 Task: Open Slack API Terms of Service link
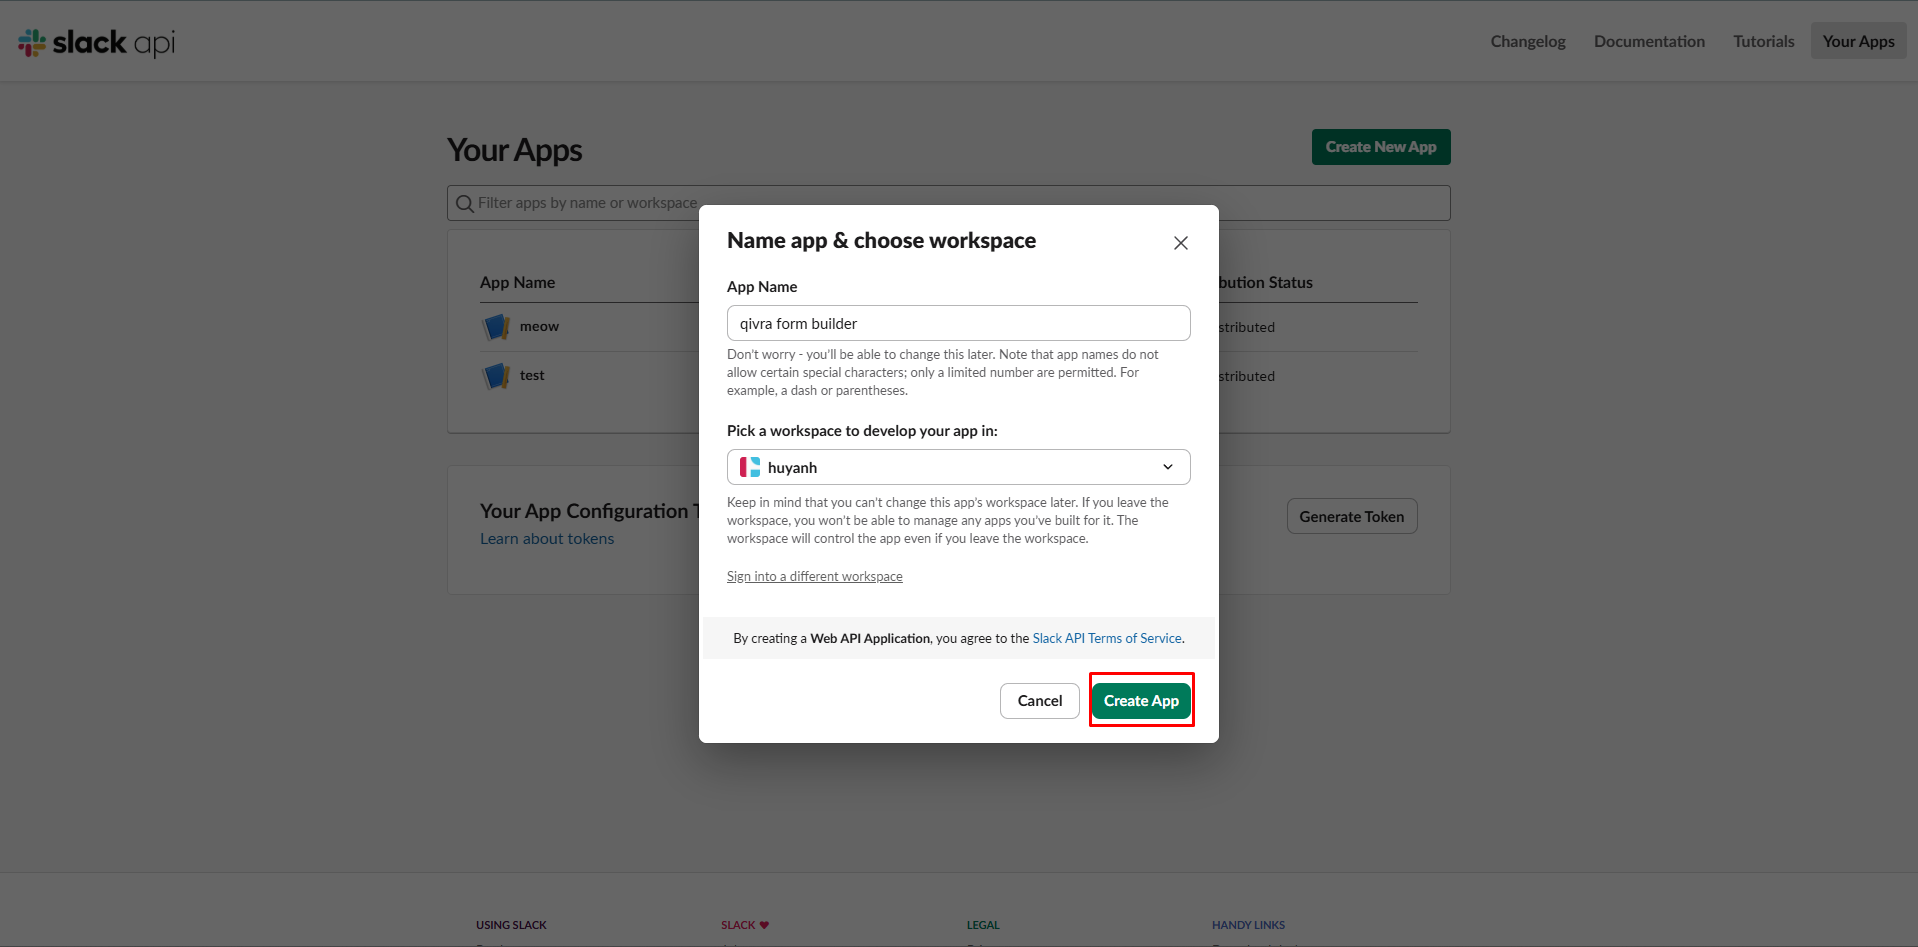[x=1107, y=638]
